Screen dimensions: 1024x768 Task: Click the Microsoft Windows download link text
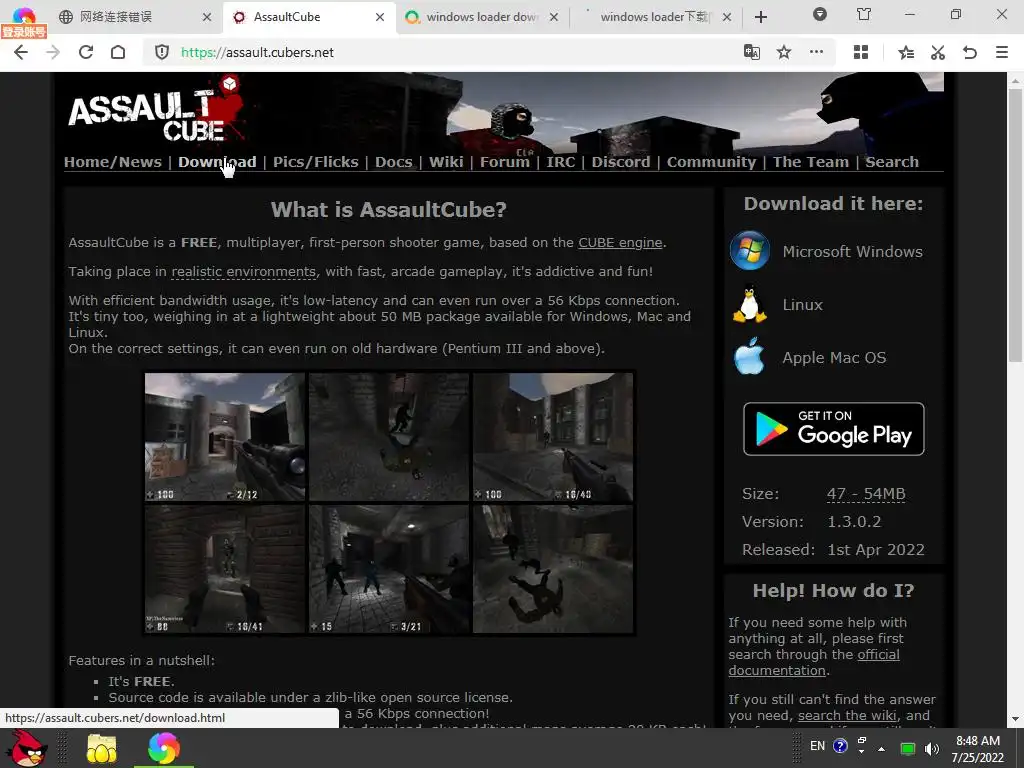pyautogui.click(x=852, y=251)
